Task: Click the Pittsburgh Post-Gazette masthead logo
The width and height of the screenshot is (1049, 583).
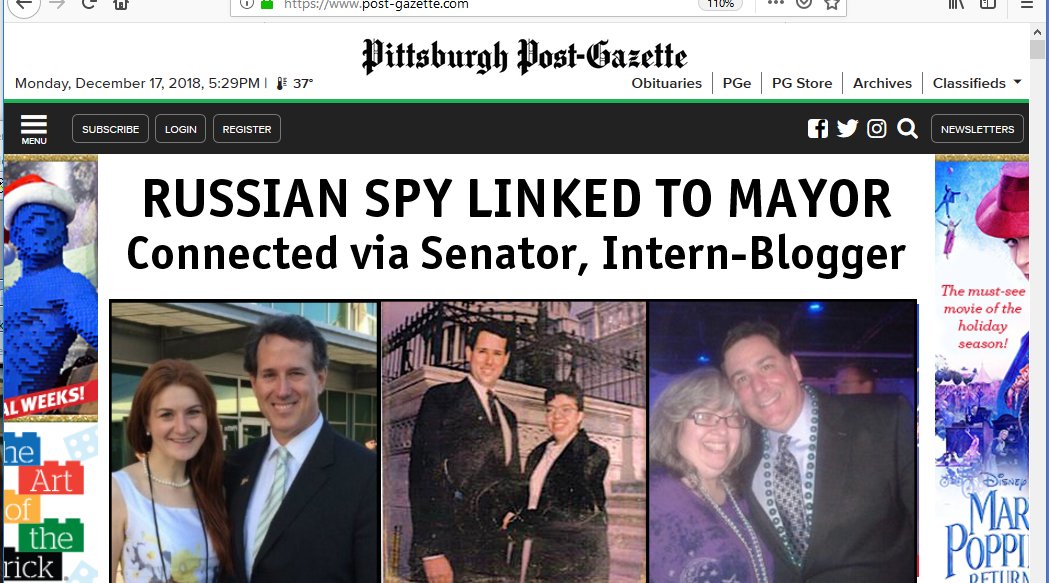Action: pyautogui.click(x=524, y=56)
